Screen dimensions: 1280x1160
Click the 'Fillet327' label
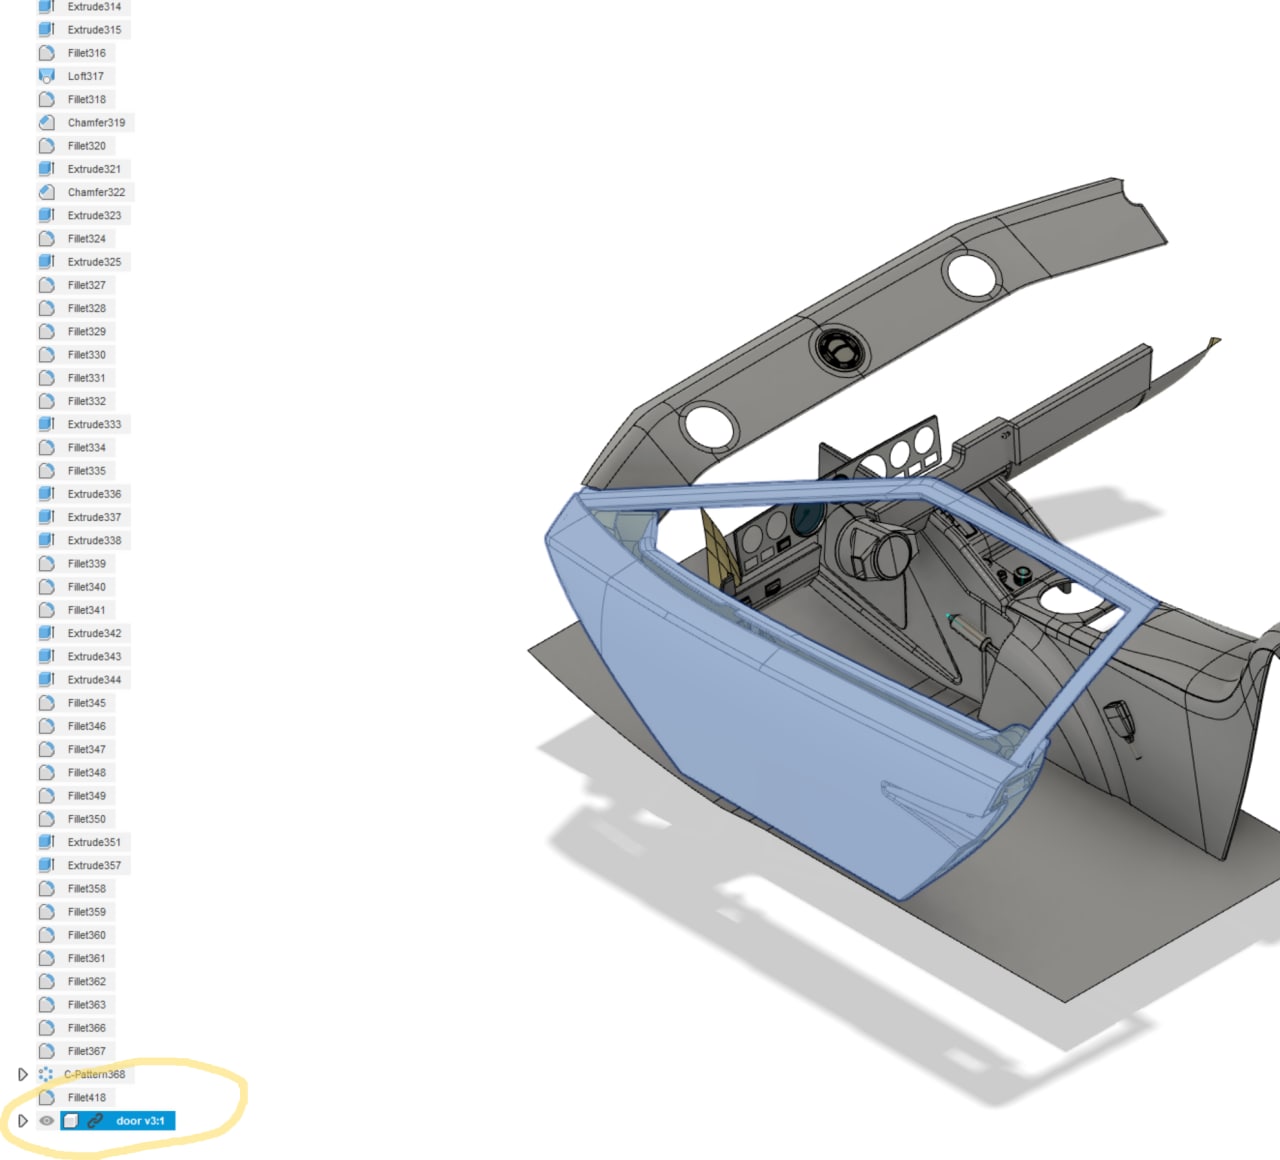click(x=87, y=285)
